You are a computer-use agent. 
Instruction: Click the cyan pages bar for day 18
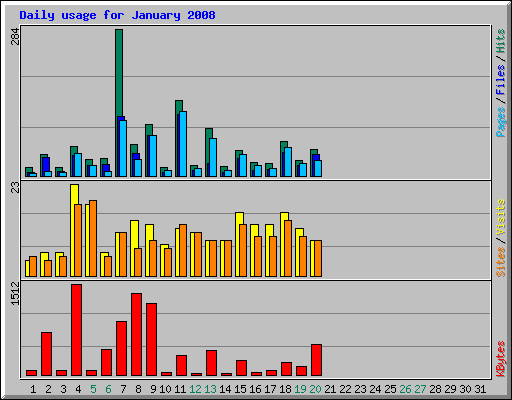(288, 162)
